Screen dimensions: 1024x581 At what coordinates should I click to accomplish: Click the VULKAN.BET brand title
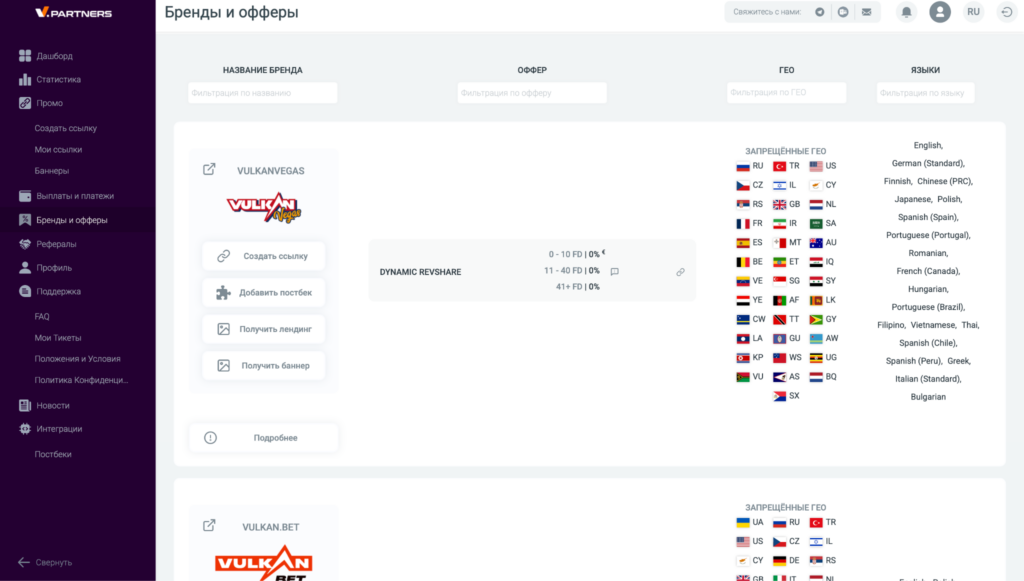270,527
